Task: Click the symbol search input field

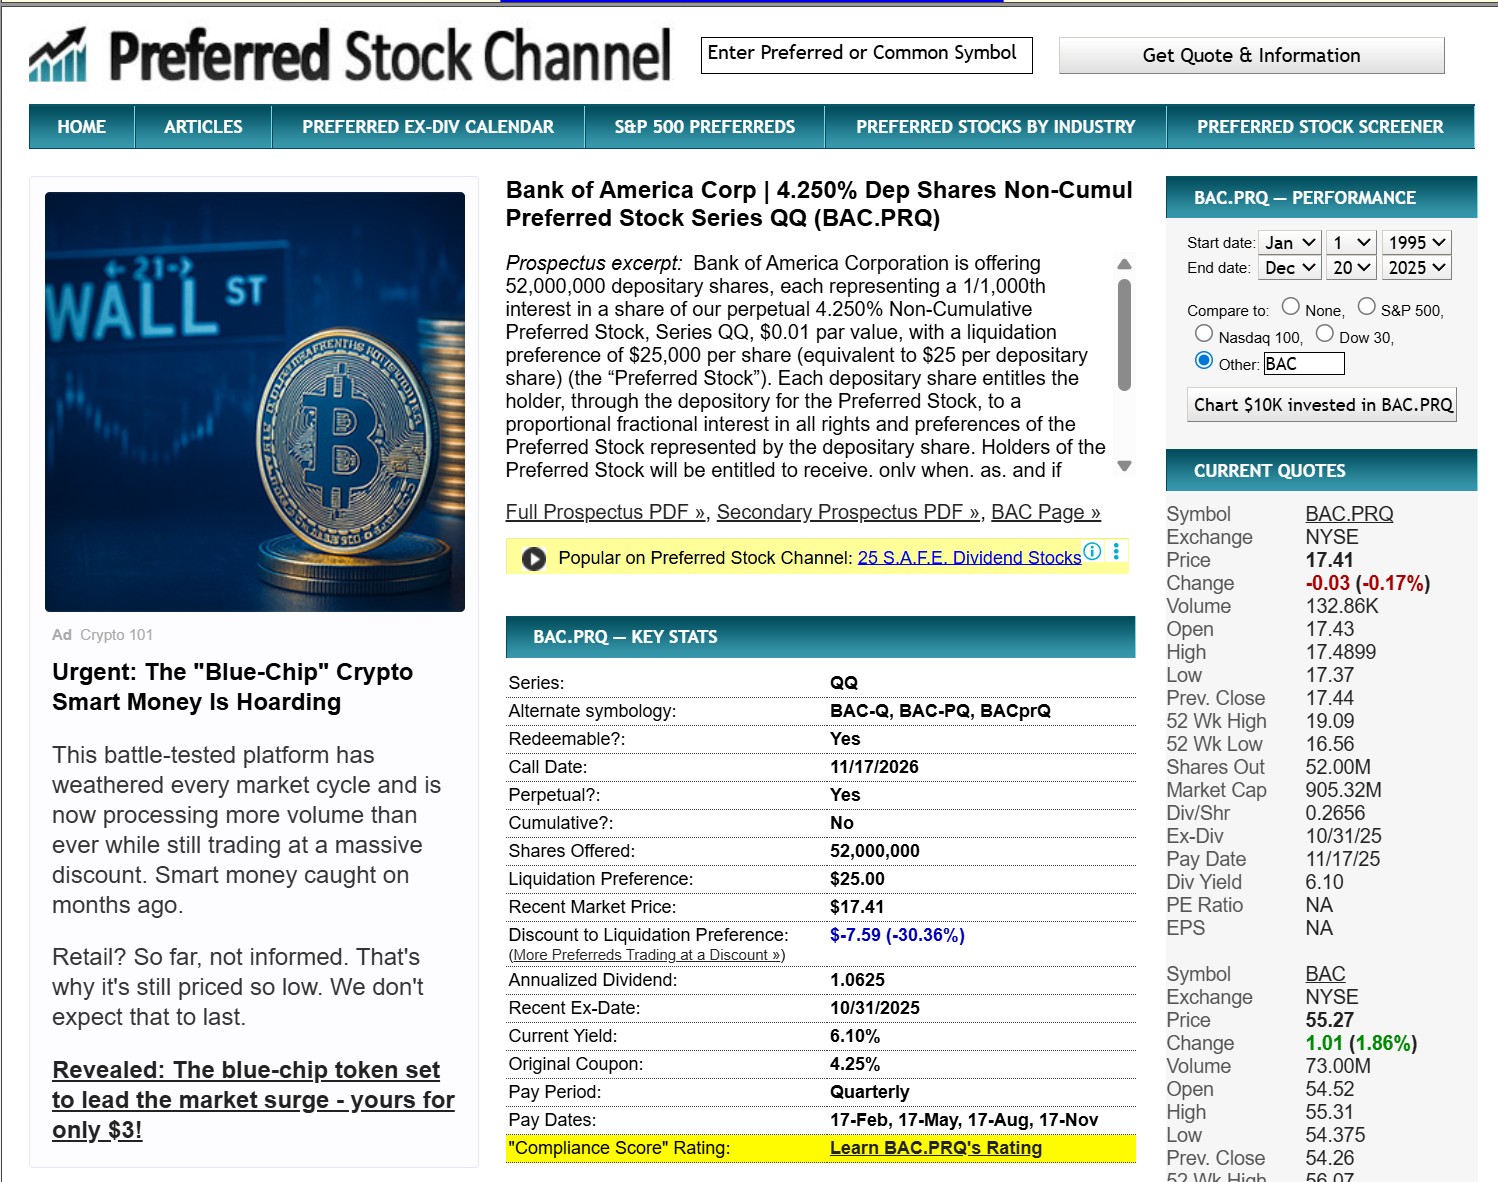Action: click(866, 54)
